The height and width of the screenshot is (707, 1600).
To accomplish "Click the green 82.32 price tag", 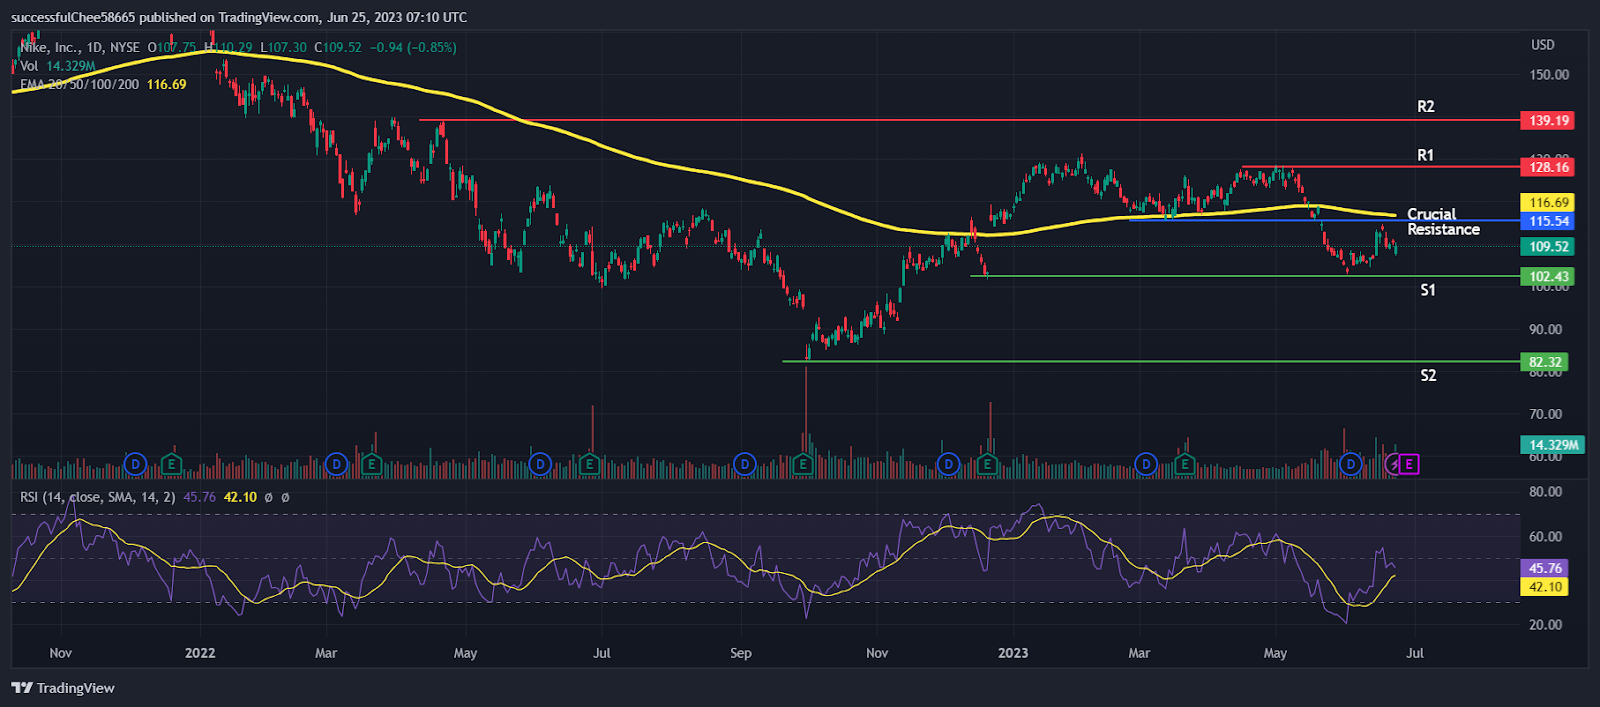I will 1545,362.
